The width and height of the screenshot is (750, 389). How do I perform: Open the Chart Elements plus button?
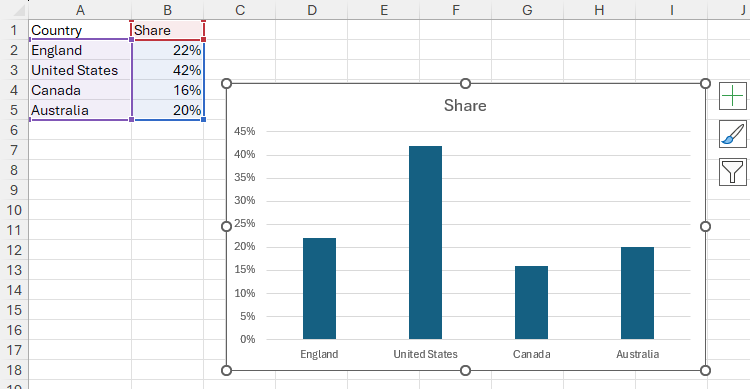point(732,96)
